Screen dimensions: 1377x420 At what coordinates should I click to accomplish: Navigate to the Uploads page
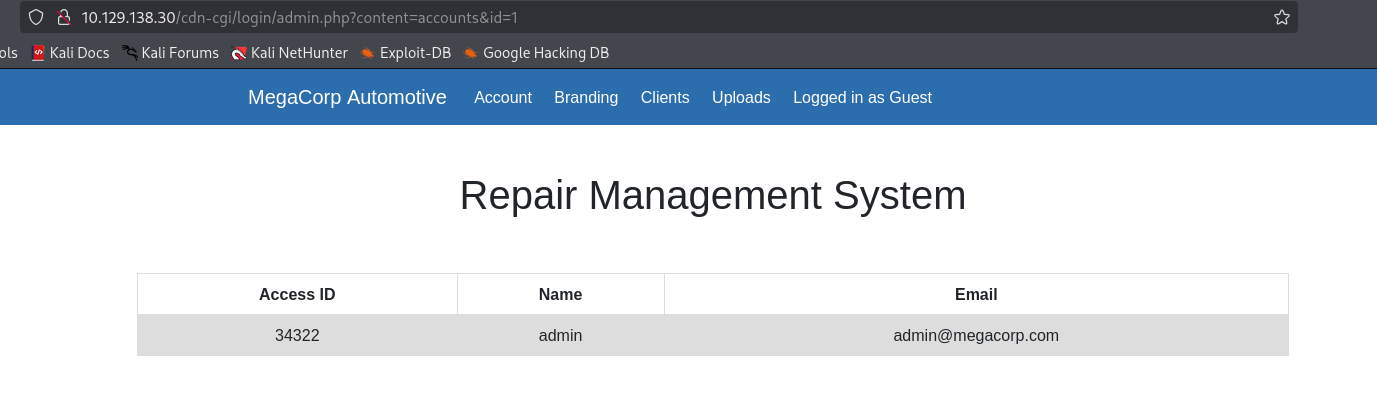pyautogui.click(x=741, y=97)
